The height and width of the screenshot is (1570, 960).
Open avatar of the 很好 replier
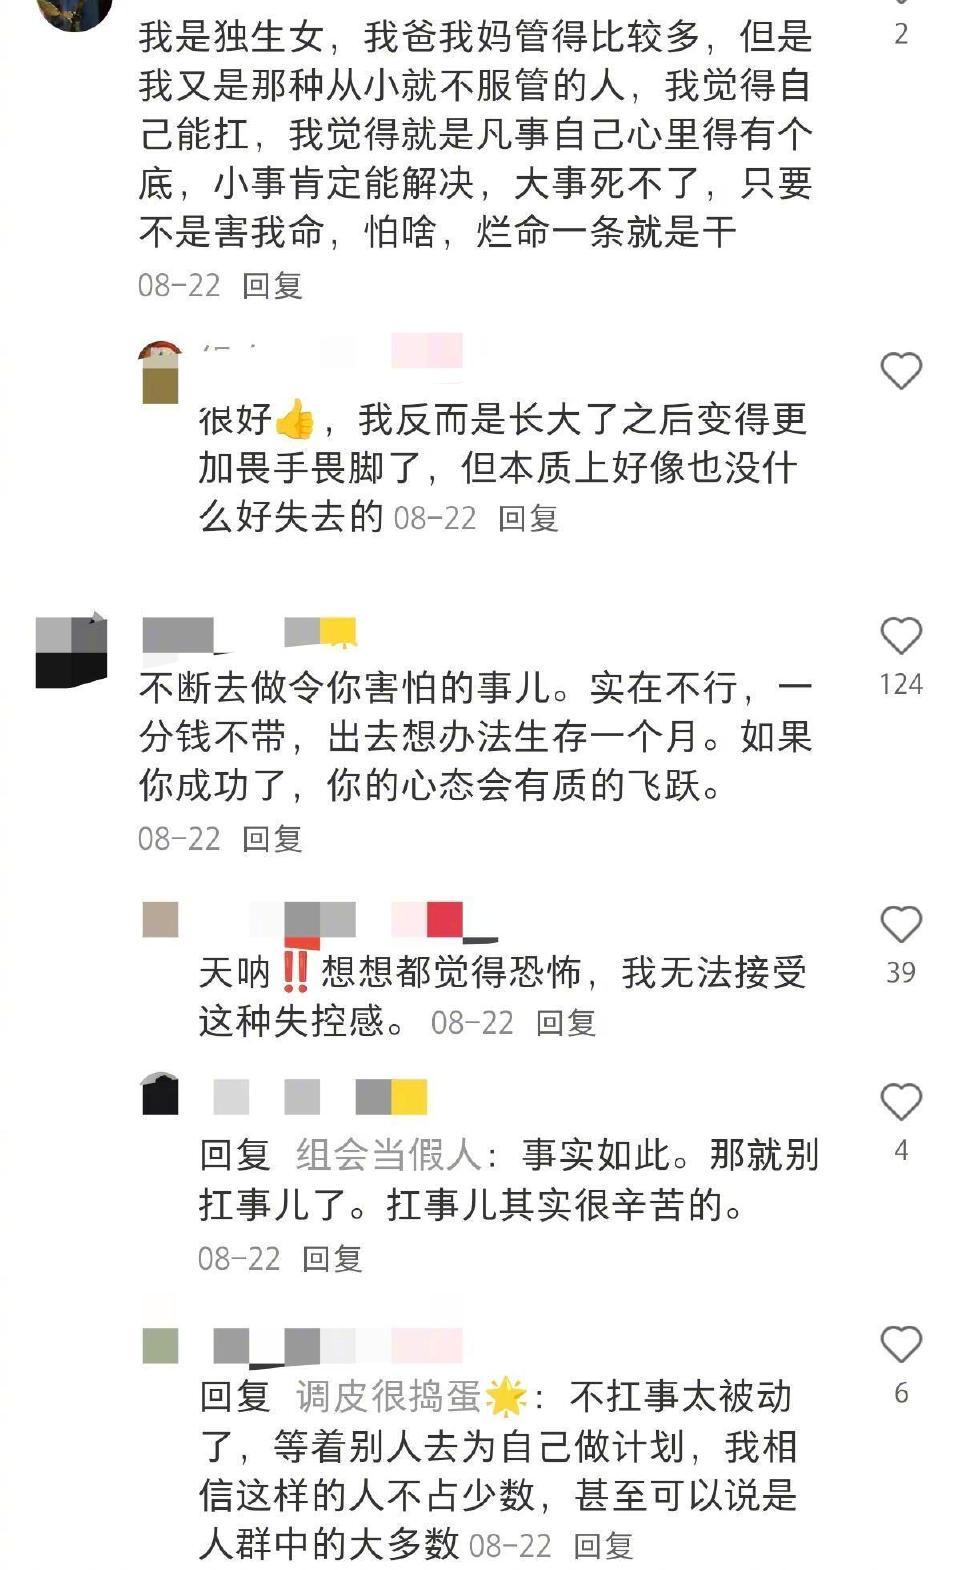tap(160, 372)
